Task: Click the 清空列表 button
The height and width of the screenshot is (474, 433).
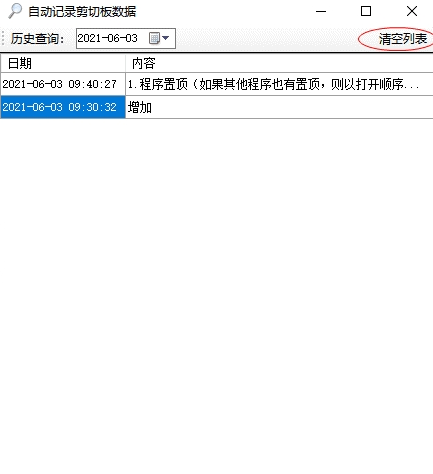Action: [x=403, y=39]
